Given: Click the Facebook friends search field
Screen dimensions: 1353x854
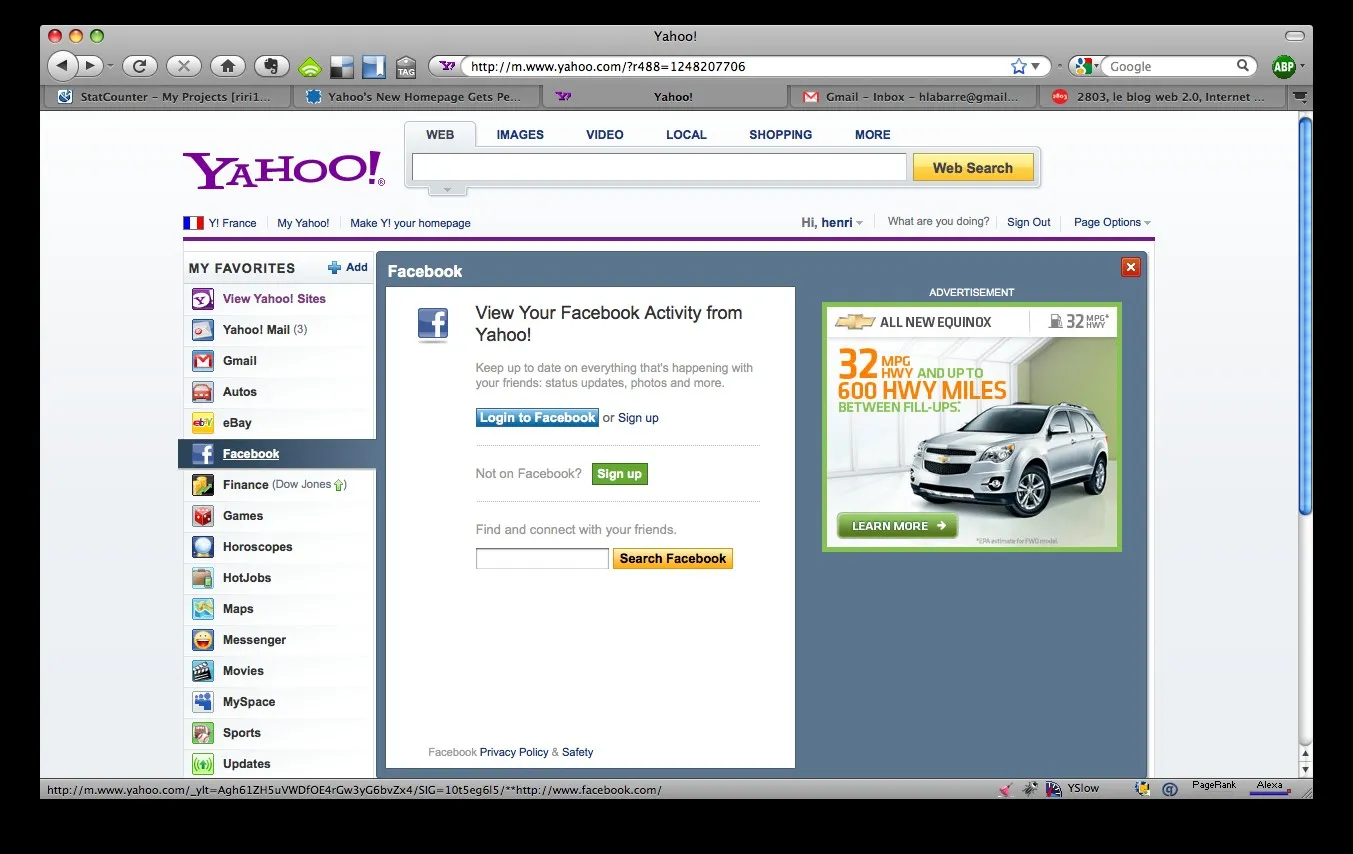Looking at the screenshot, I should click(x=542, y=559).
